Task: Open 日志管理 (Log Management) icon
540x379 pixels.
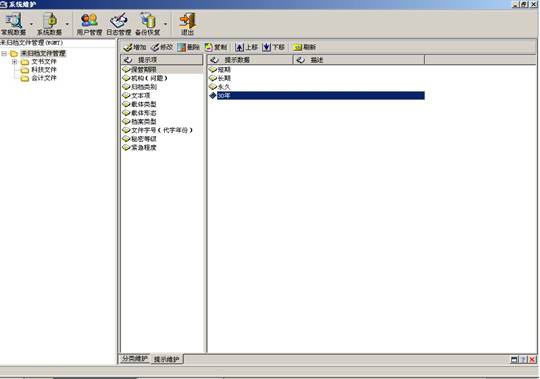Action: click(x=118, y=24)
